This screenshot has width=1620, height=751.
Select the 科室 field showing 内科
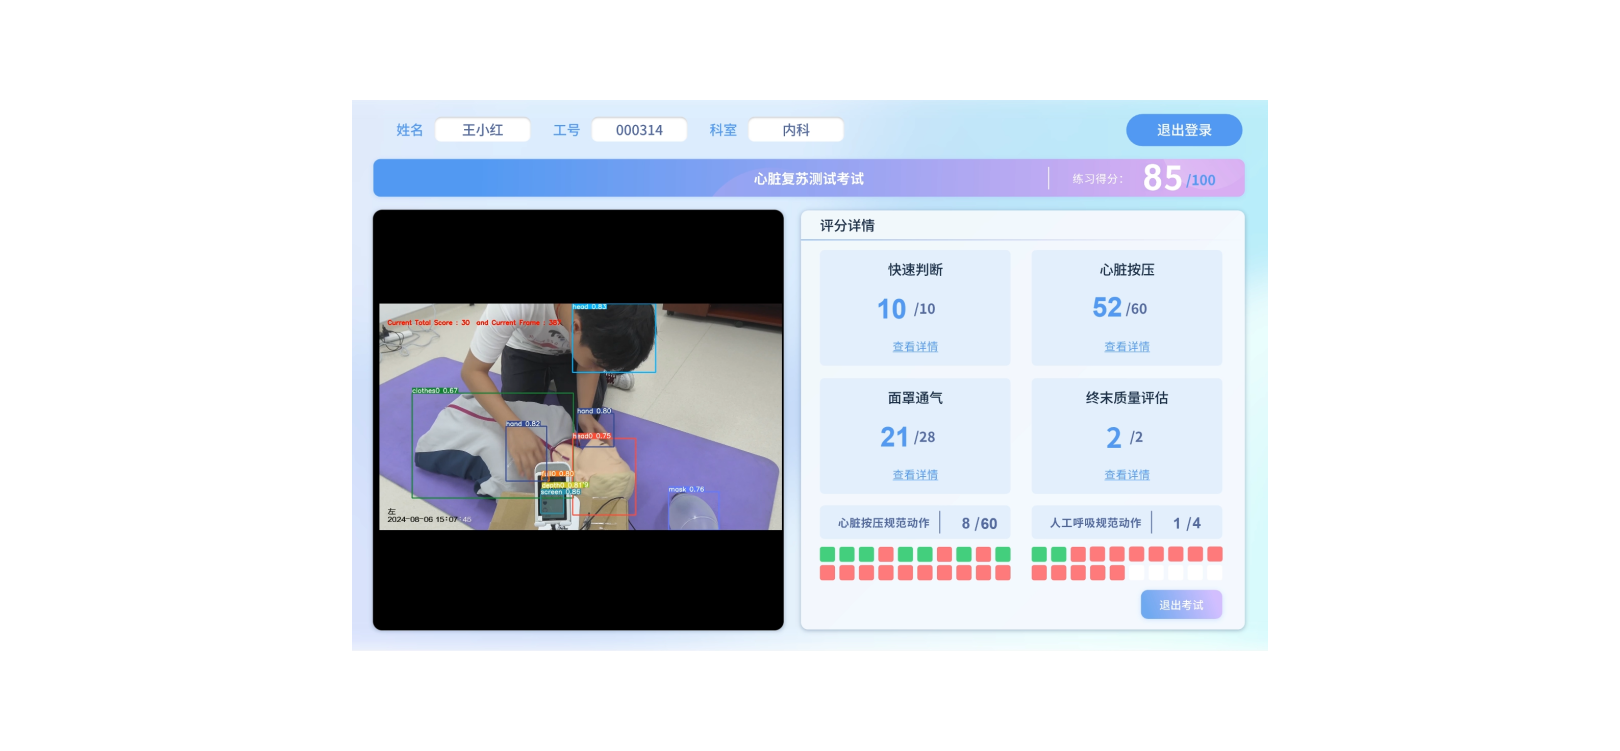coord(795,130)
